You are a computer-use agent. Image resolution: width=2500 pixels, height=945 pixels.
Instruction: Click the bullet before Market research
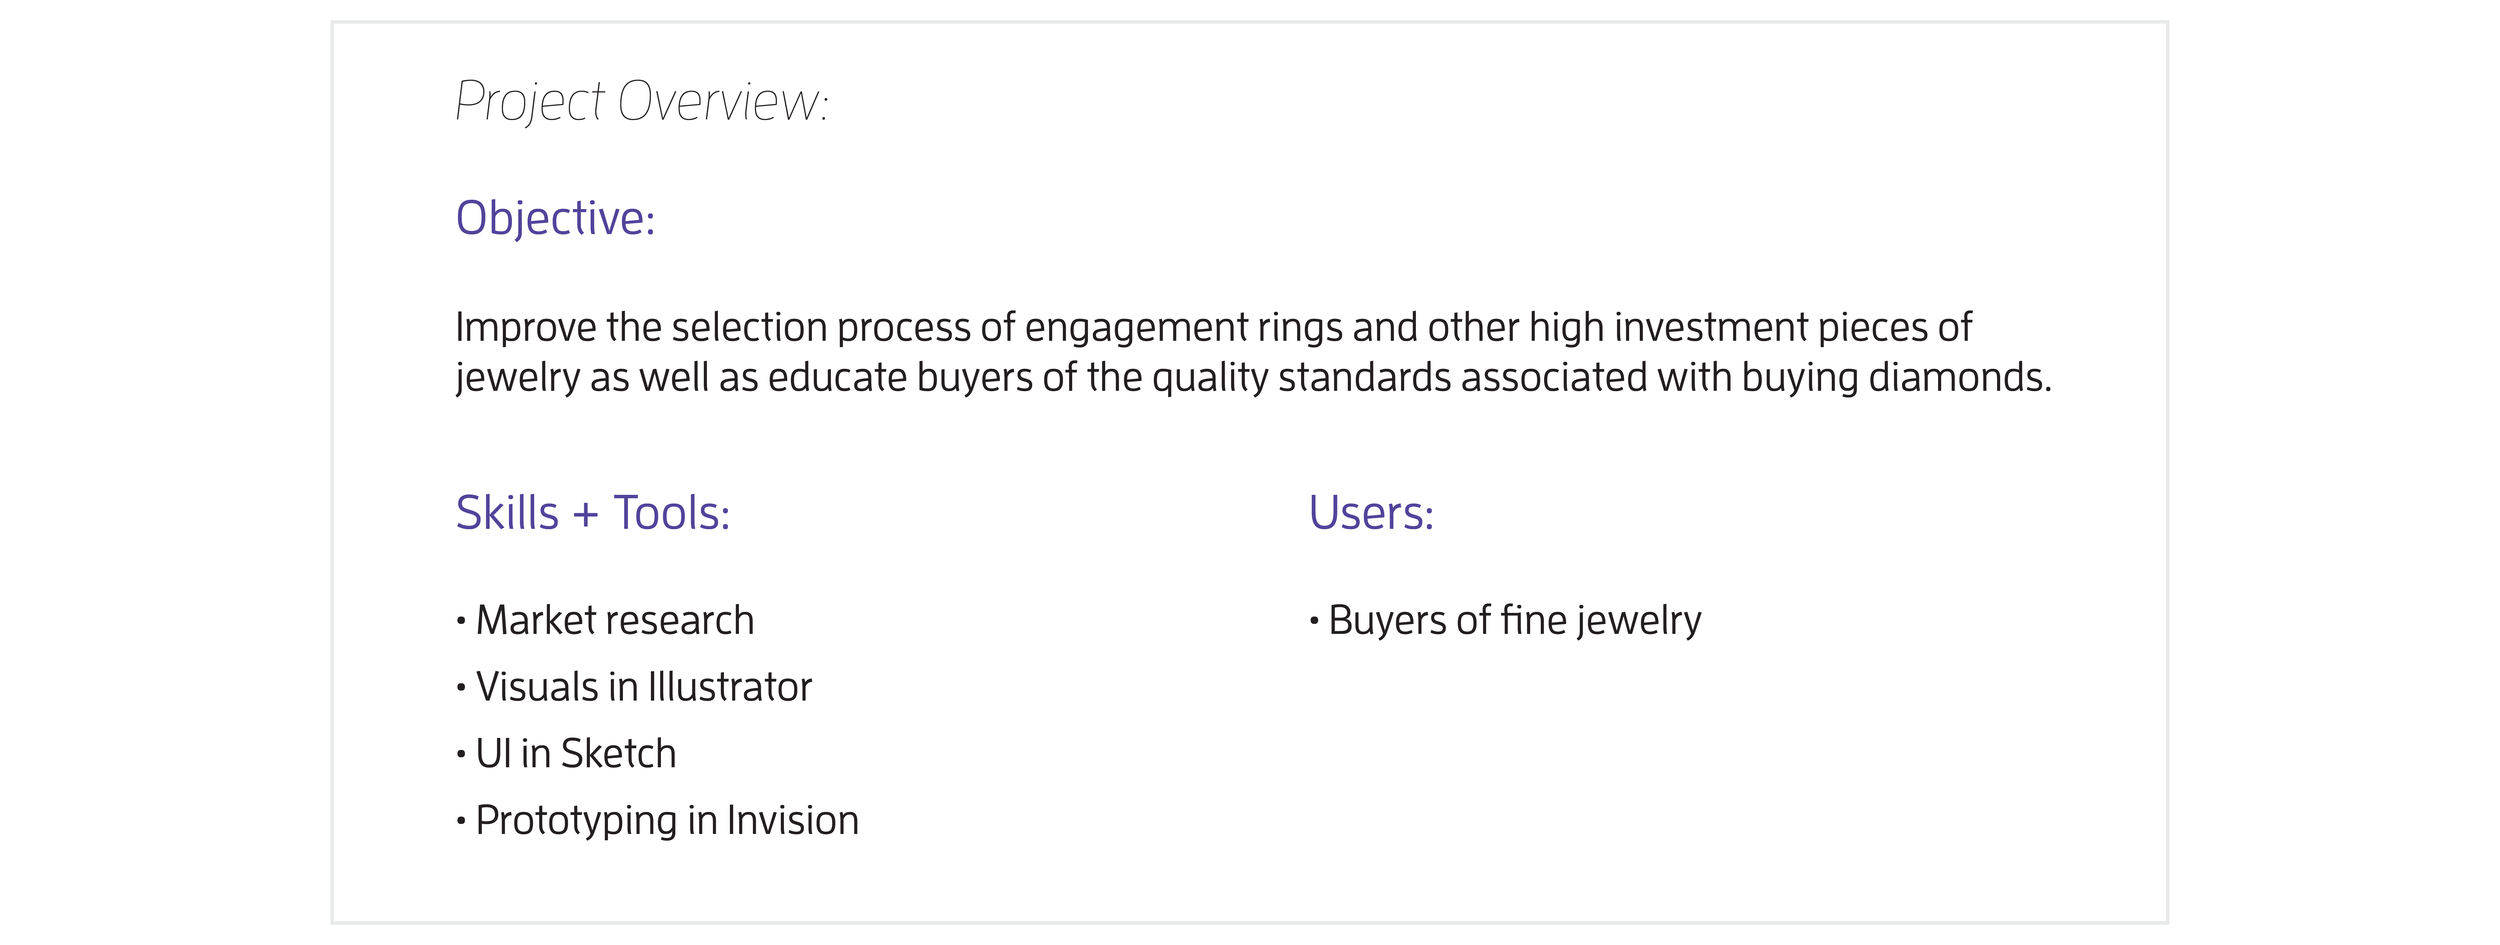click(x=461, y=622)
